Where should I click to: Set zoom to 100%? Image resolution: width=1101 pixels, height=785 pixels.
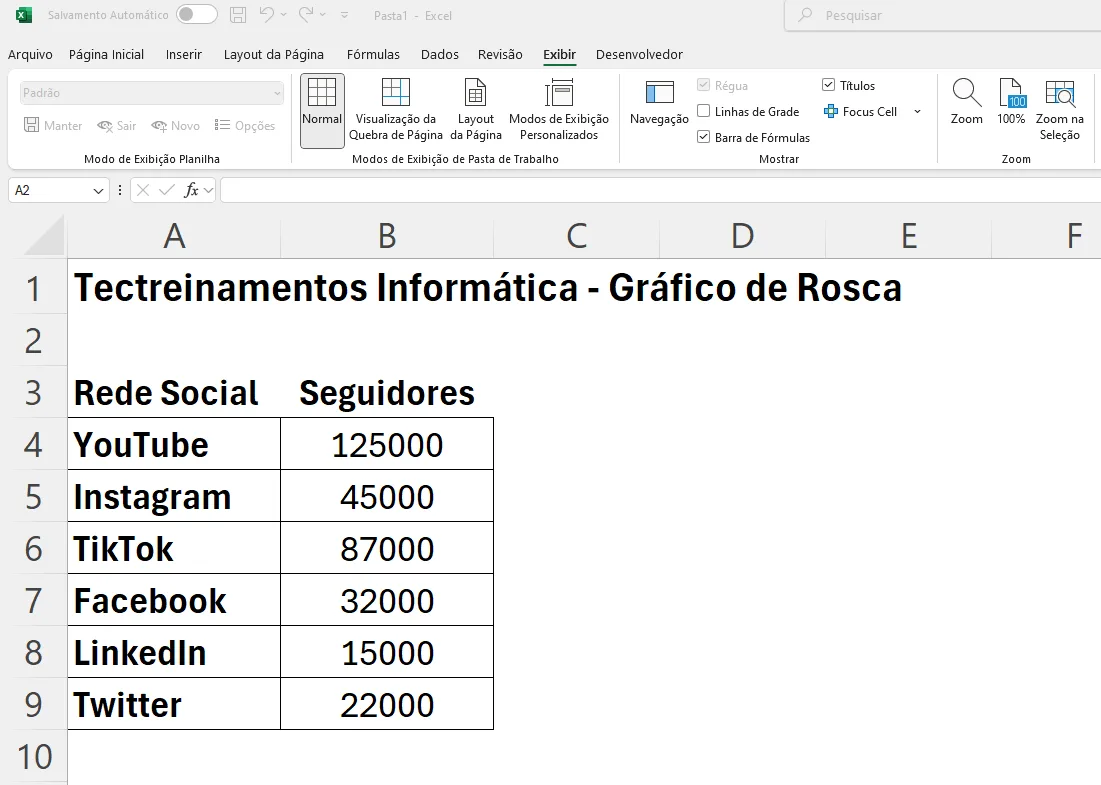click(x=1011, y=102)
